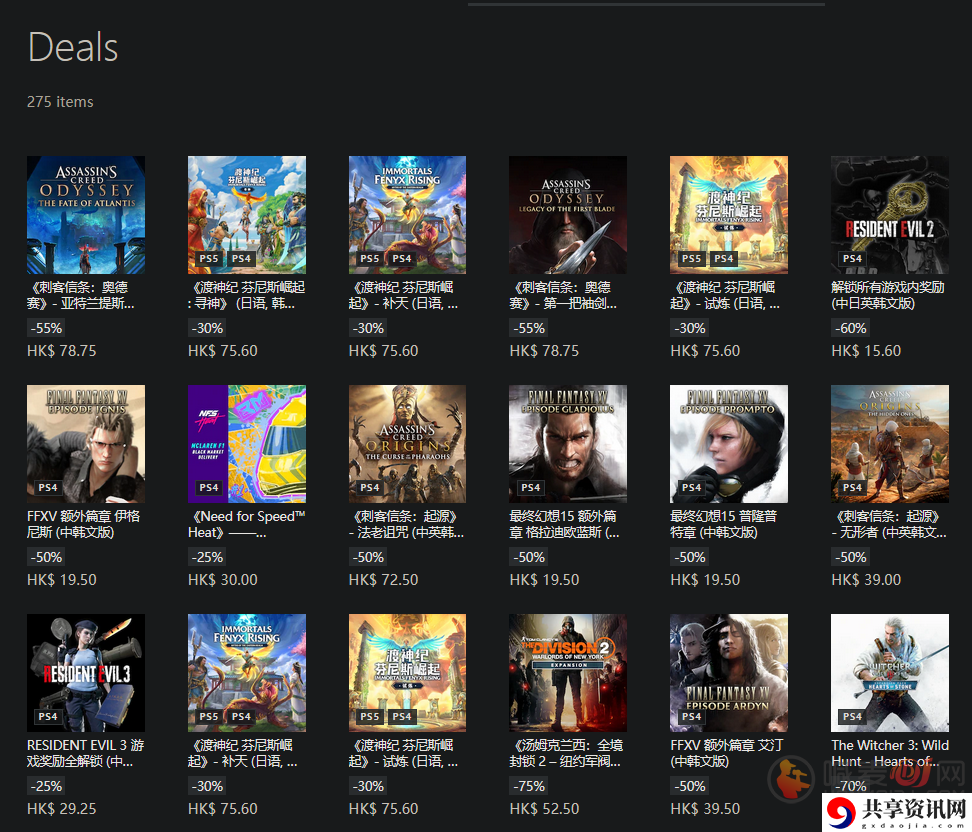This screenshot has width=972, height=832.
Task: Click the PS4 tag on Witcher 3 cover
Action: [x=852, y=717]
